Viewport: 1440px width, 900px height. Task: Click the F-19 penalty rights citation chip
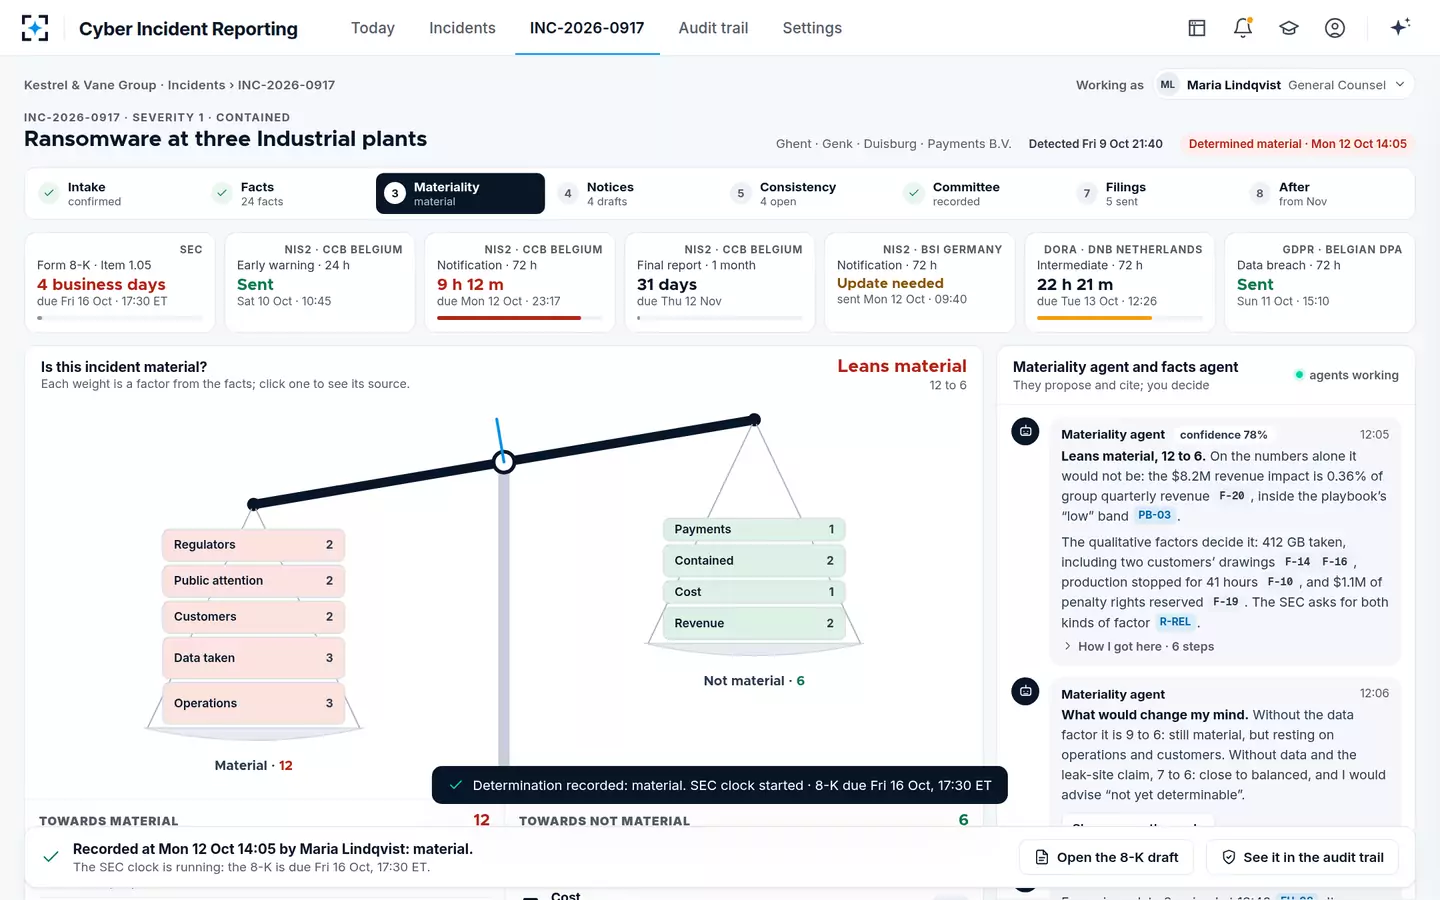click(1226, 602)
